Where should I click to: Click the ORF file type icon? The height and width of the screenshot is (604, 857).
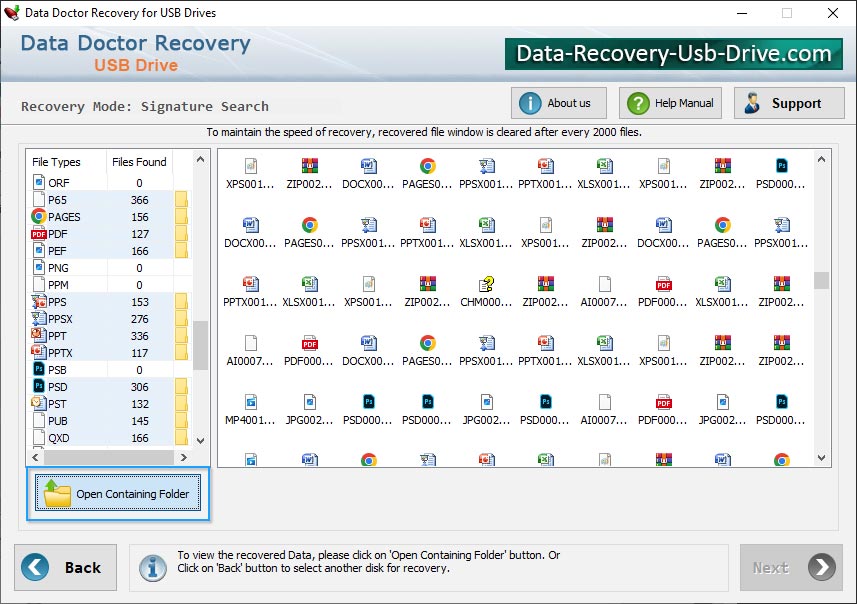click(x=39, y=183)
